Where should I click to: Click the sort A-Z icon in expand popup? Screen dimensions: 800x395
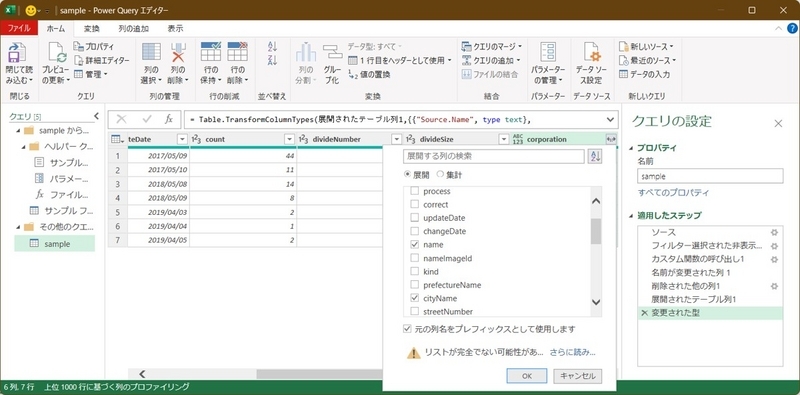click(595, 156)
